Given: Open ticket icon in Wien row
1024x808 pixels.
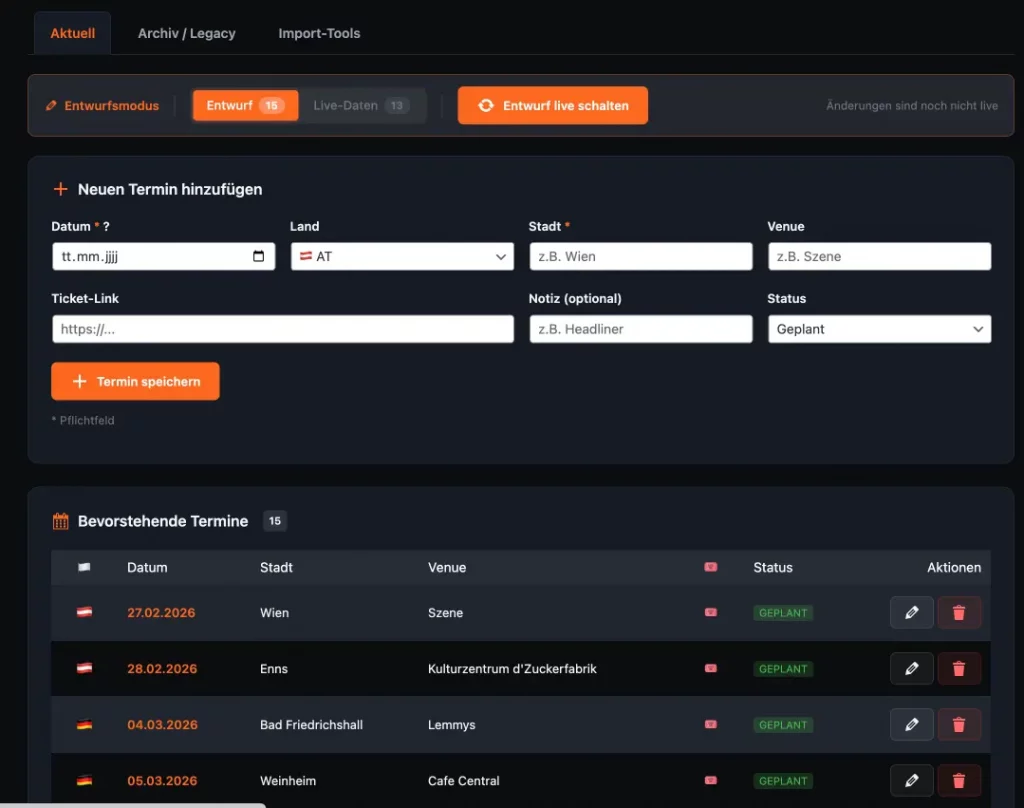Looking at the screenshot, I should pos(711,613).
